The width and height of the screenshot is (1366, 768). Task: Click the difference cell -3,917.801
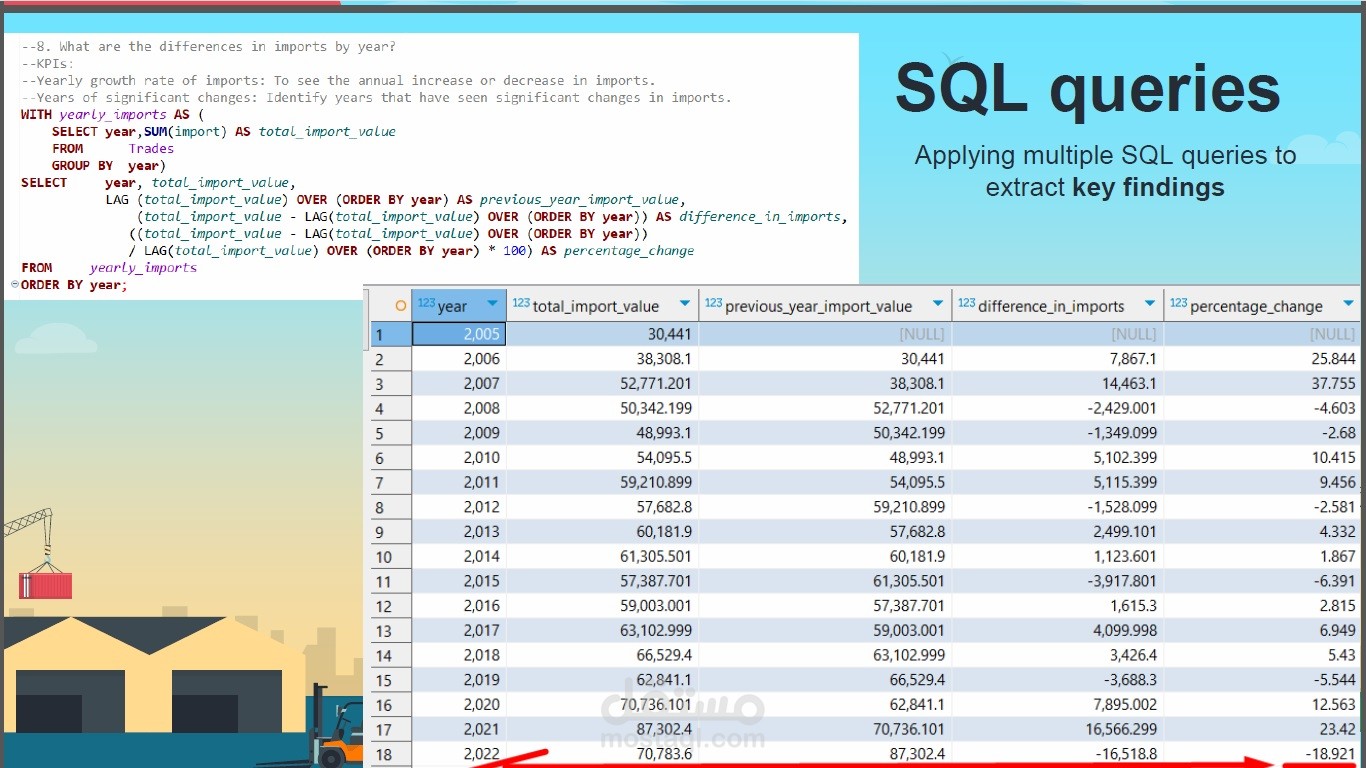click(x=1058, y=581)
